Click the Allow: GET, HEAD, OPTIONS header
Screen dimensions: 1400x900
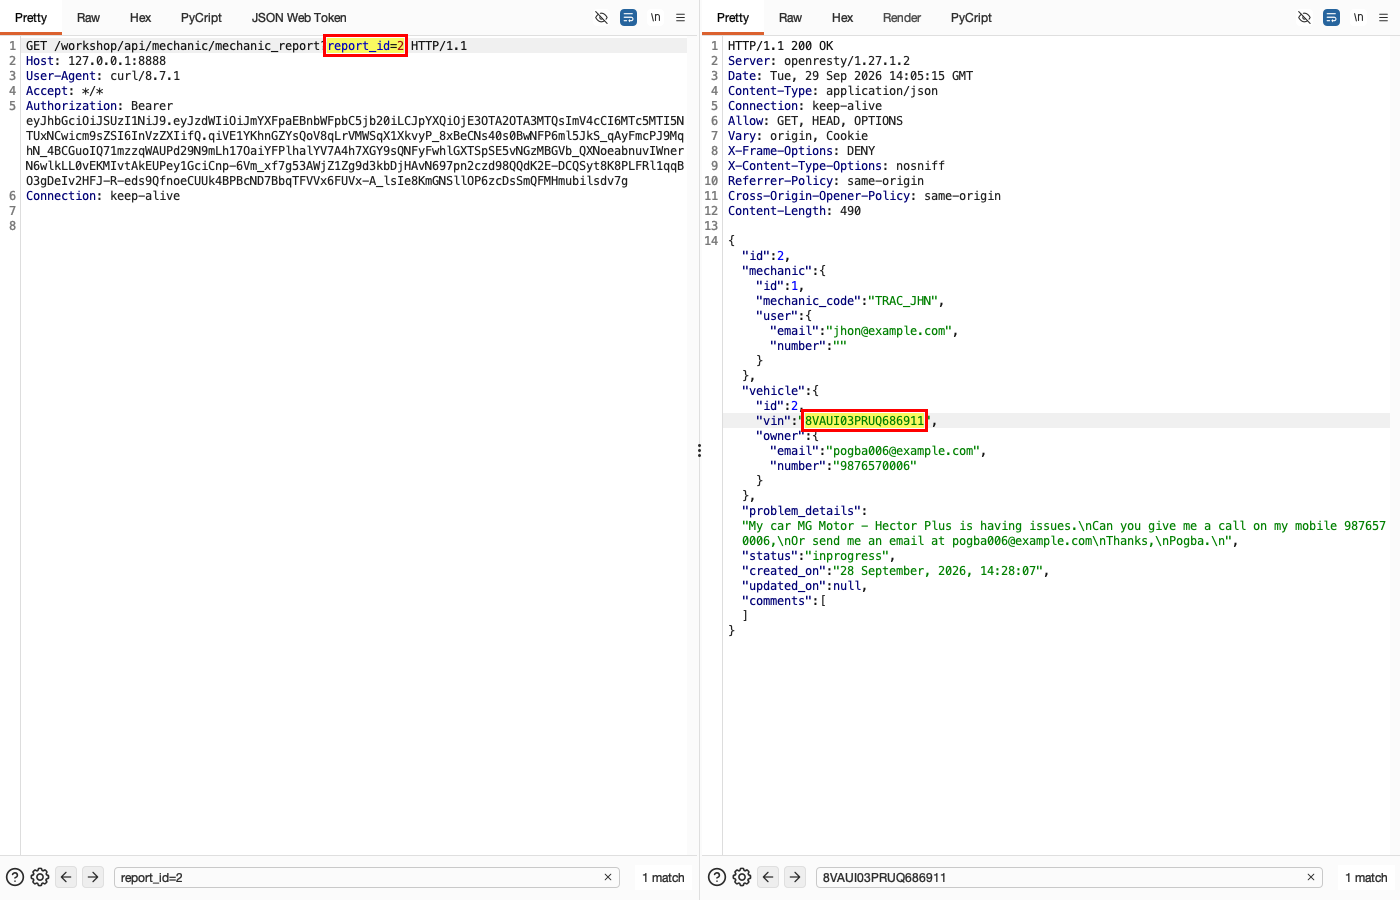pyautogui.click(x=815, y=121)
